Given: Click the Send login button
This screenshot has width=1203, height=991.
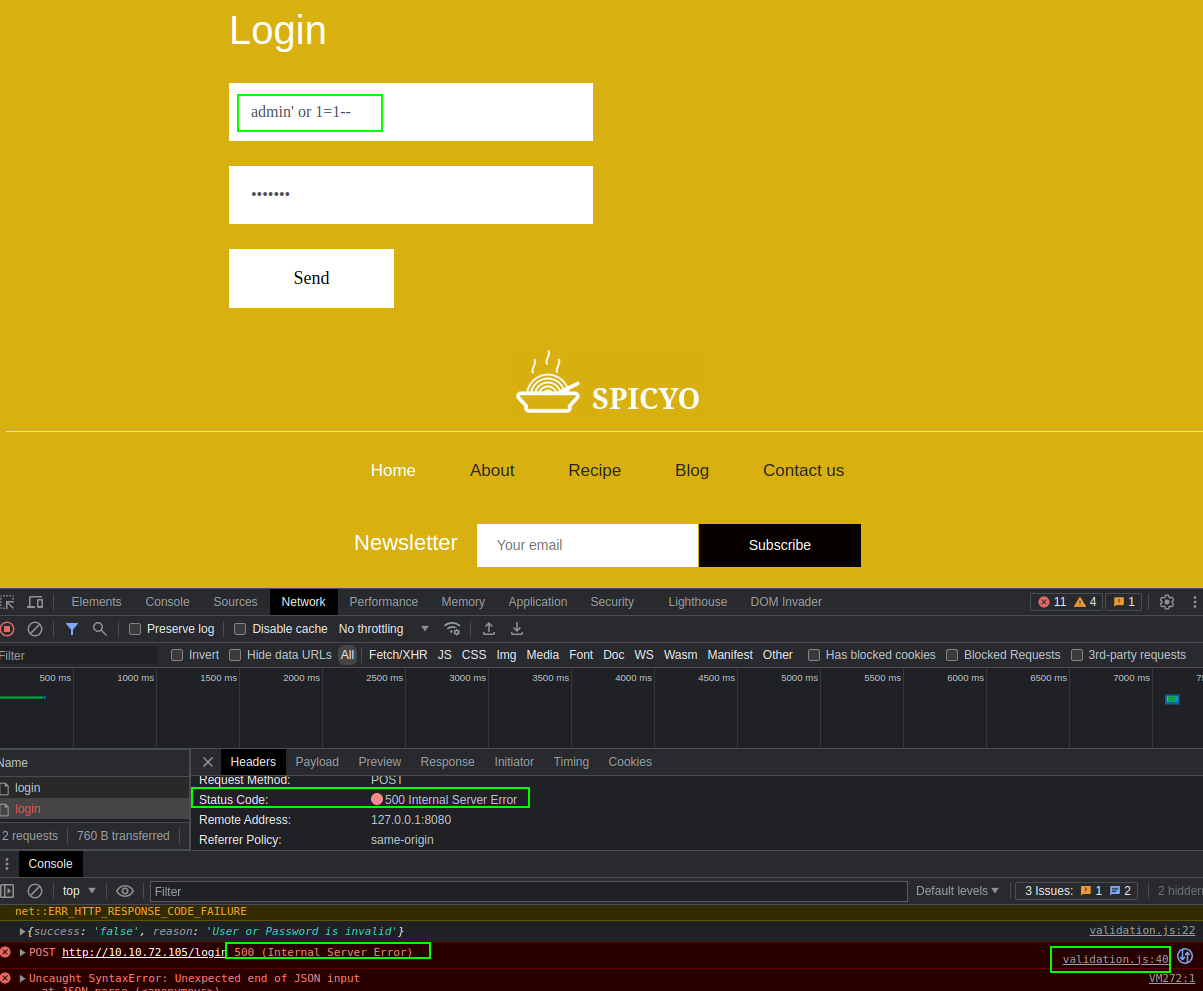Looking at the screenshot, I should pos(311,278).
